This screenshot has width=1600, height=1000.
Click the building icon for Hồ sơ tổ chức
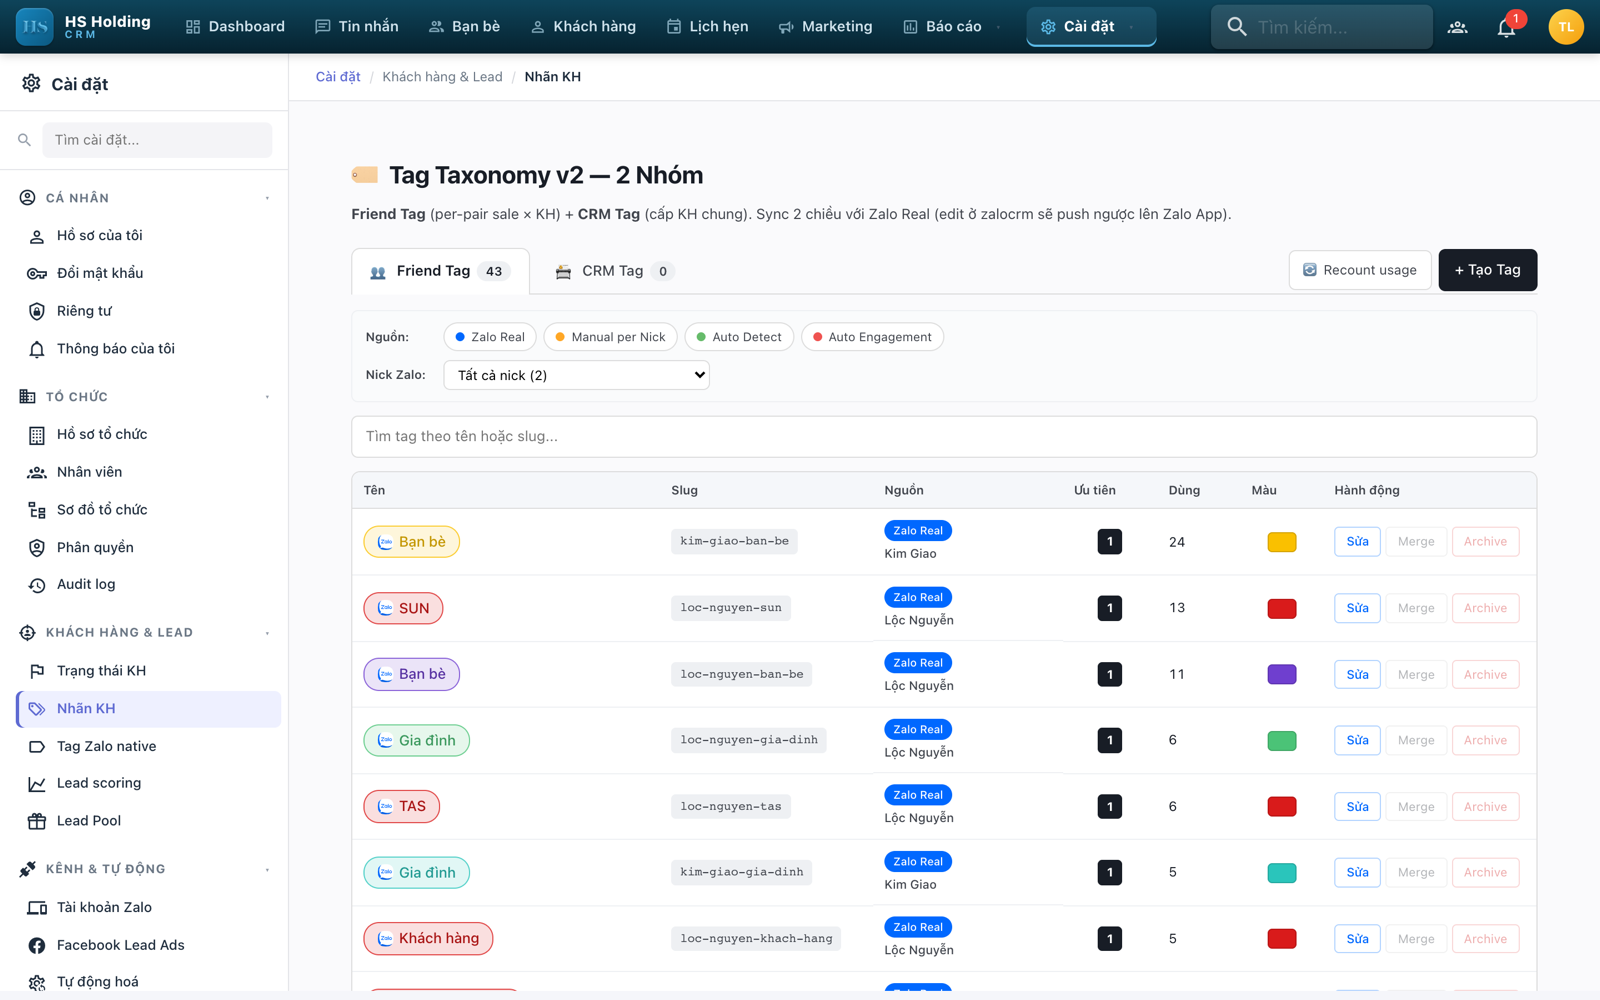[37, 435]
